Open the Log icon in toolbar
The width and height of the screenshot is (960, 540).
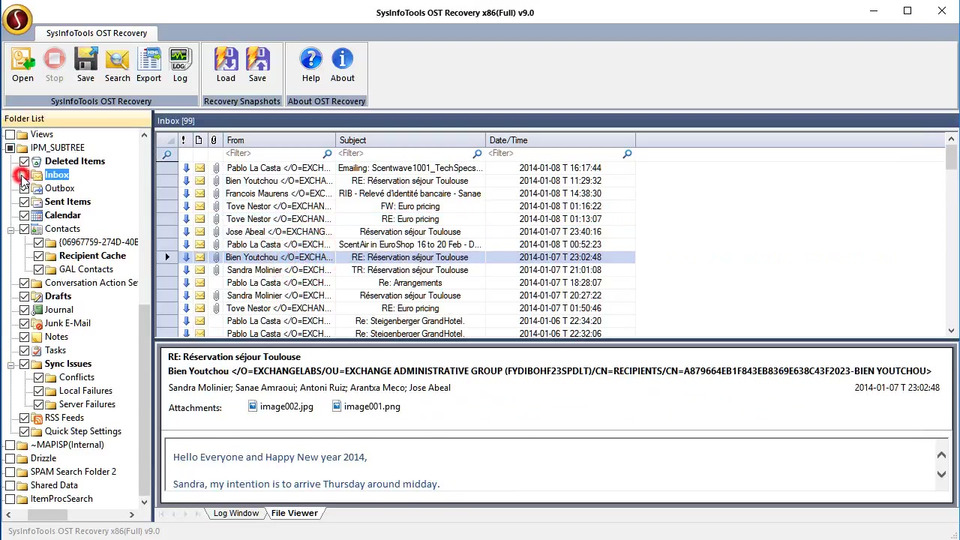pyautogui.click(x=180, y=65)
